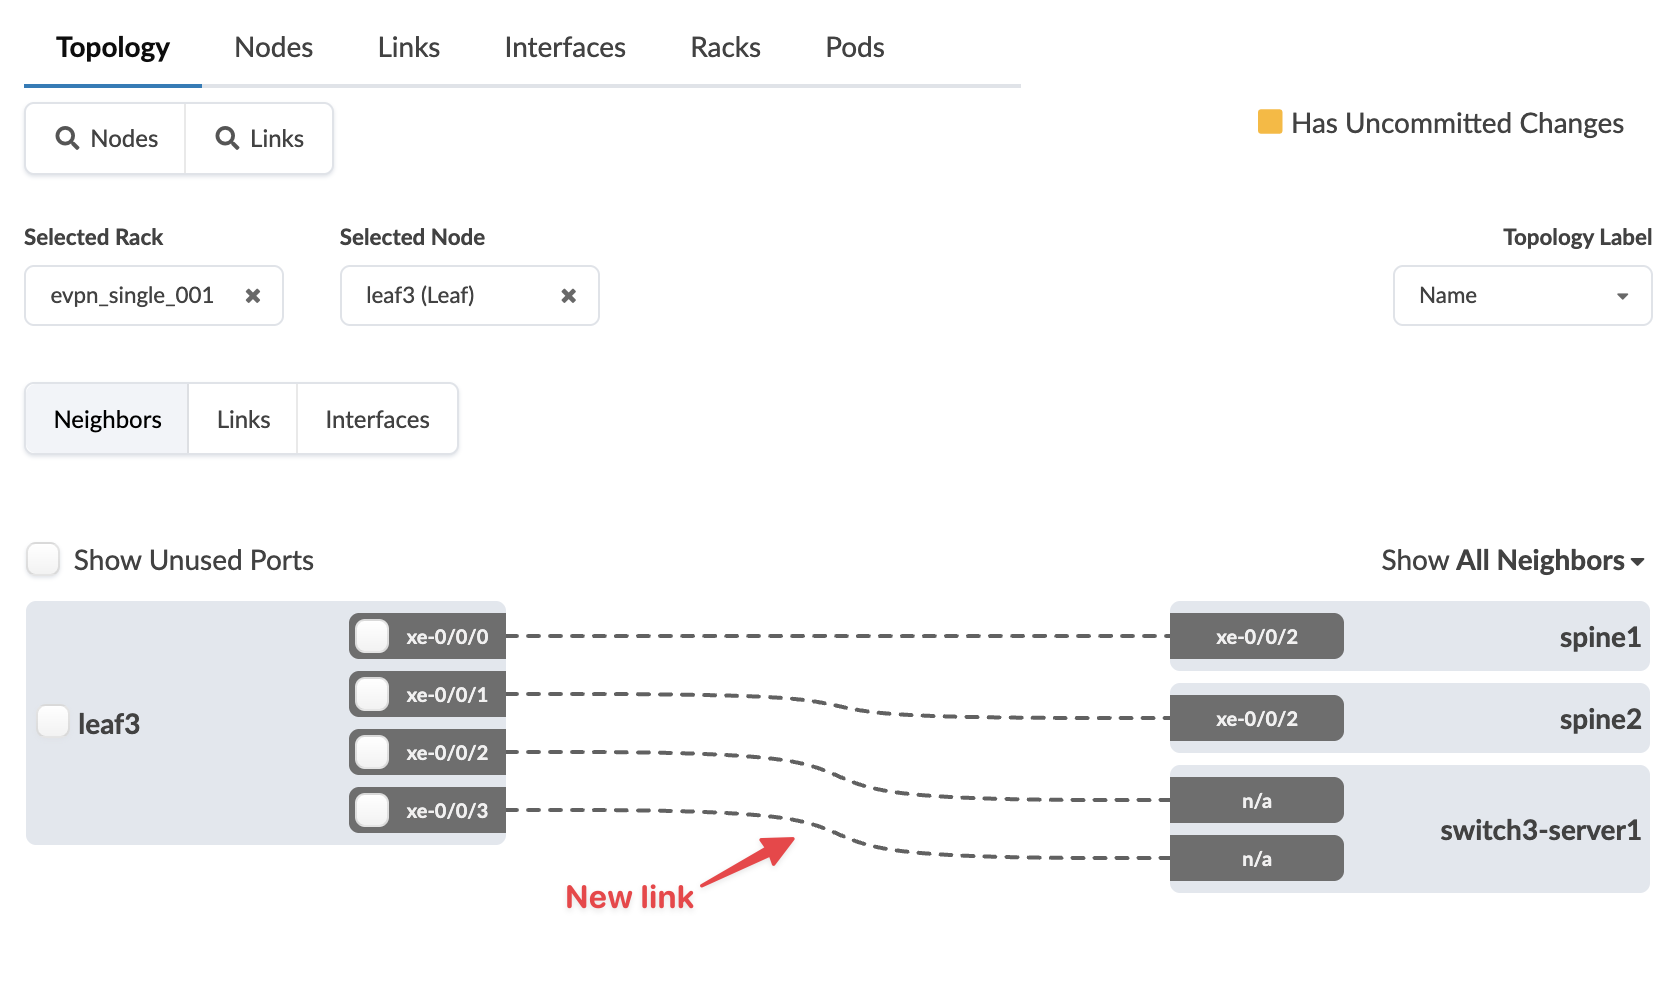The height and width of the screenshot is (1006, 1680).
Task: Clear the leaf3 (Leaf) selected node
Action: point(568,296)
